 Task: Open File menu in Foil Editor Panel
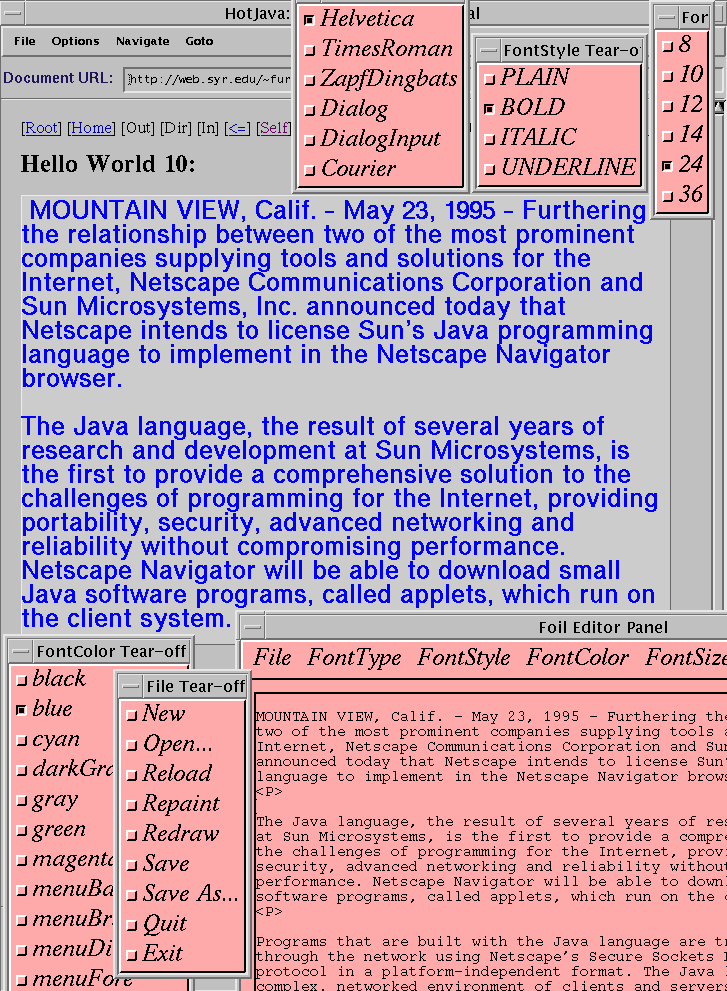(x=272, y=658)
